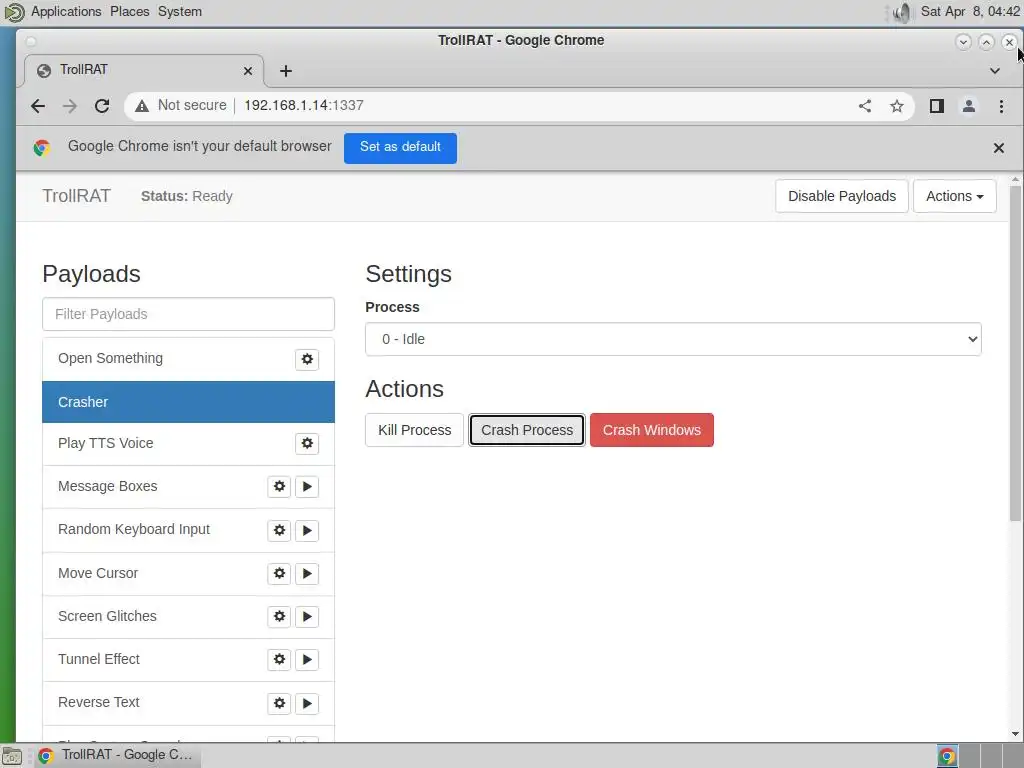Select Play TTS Voice payload
This screenshot has height=768, width=1024.
pos(188,443)
